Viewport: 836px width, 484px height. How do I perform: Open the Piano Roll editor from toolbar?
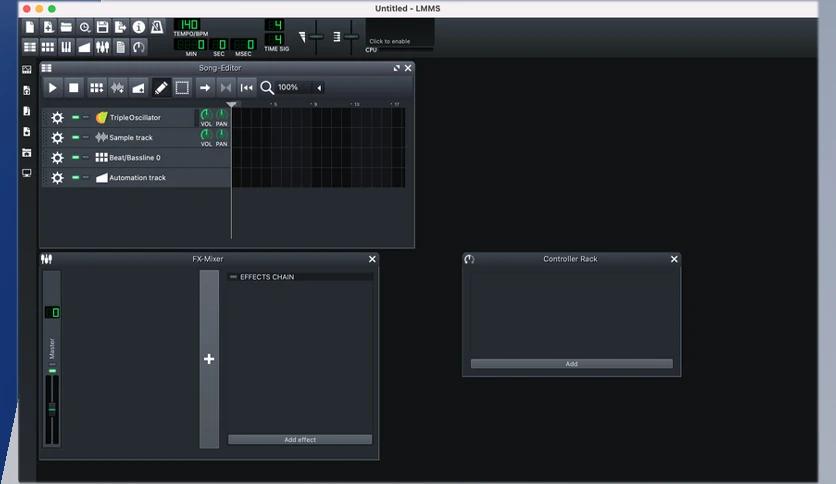[x=66, y=47]
